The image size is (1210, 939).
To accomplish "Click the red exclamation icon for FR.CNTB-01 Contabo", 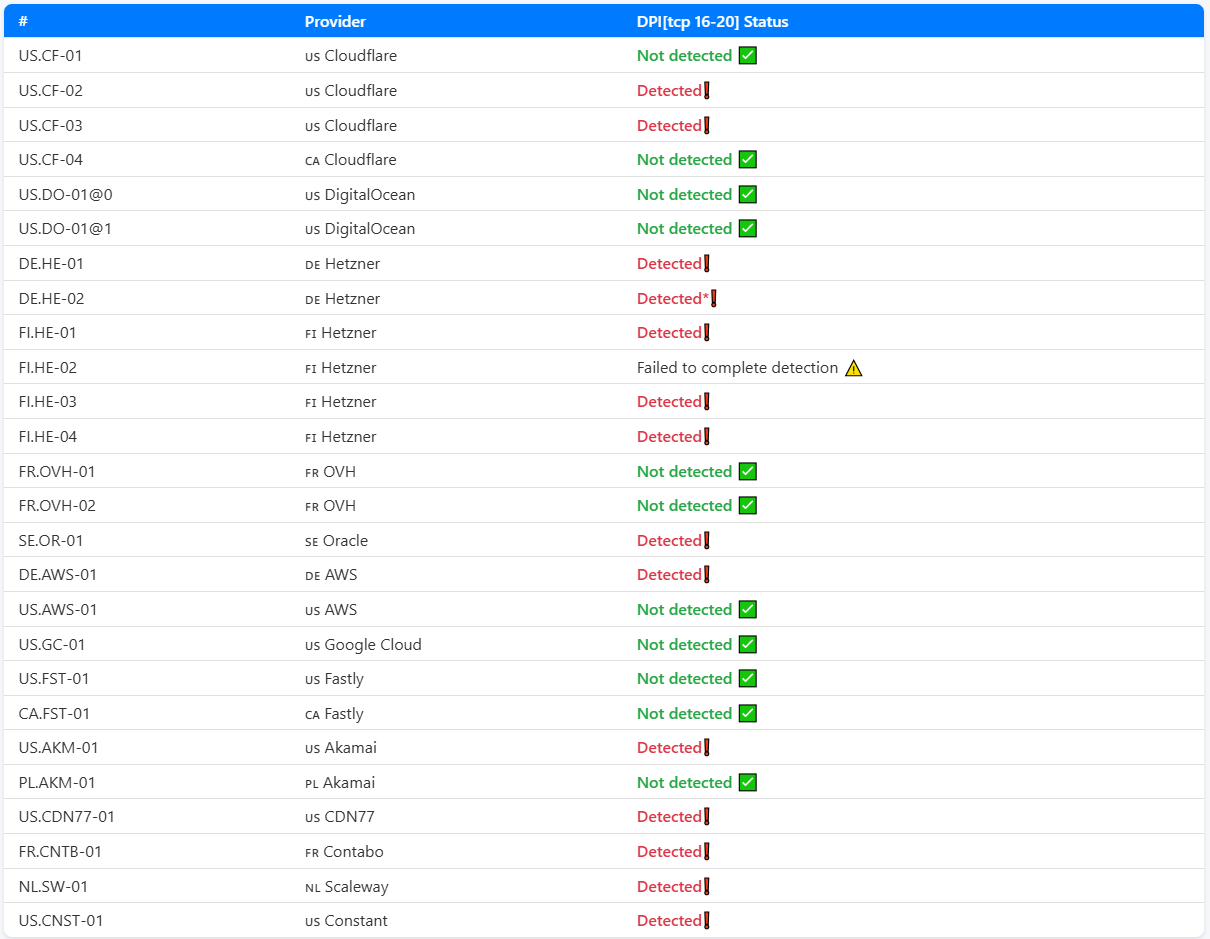I will click(707, 852).
